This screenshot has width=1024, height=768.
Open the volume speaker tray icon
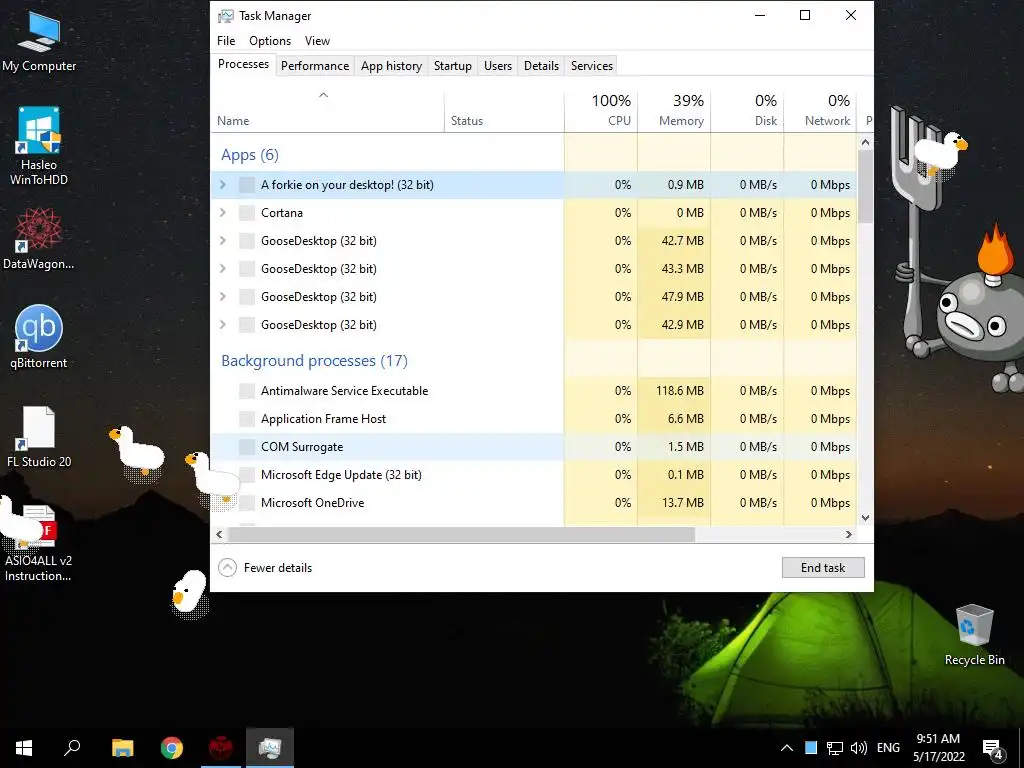click(859, 748)
